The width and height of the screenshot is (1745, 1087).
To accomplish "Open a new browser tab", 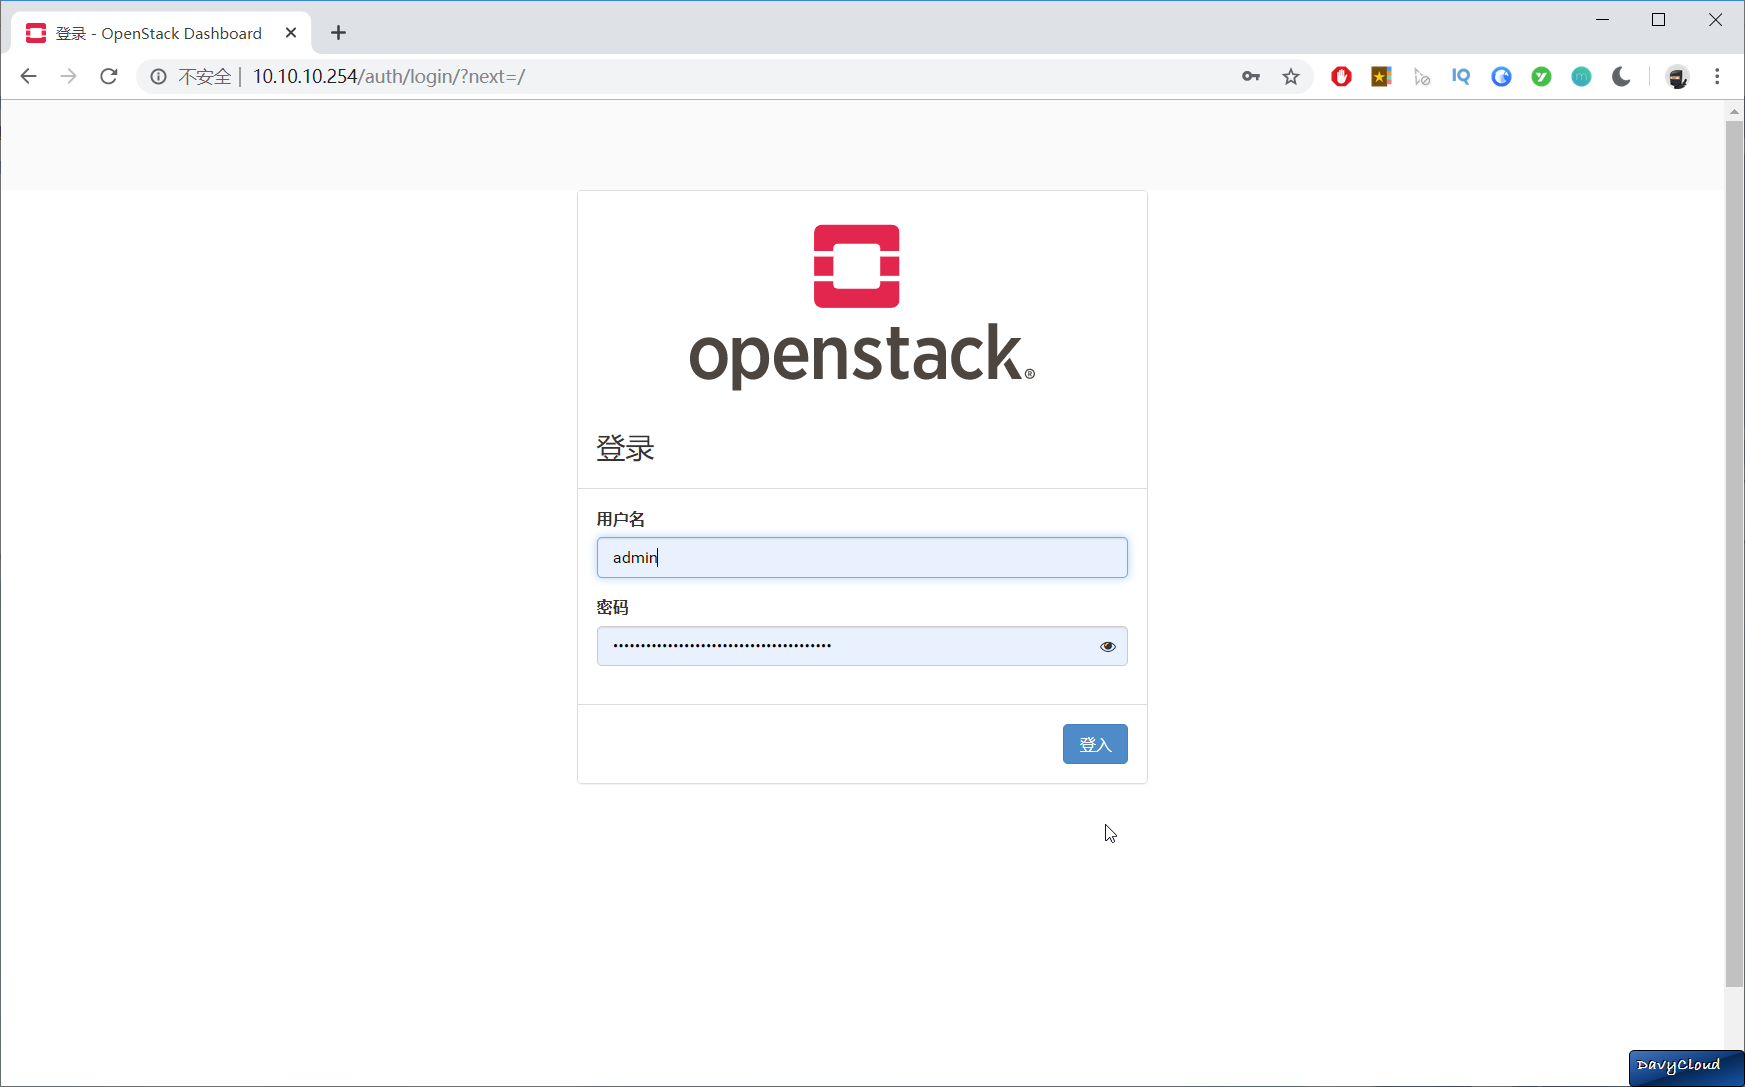I will tap(338, 32).
